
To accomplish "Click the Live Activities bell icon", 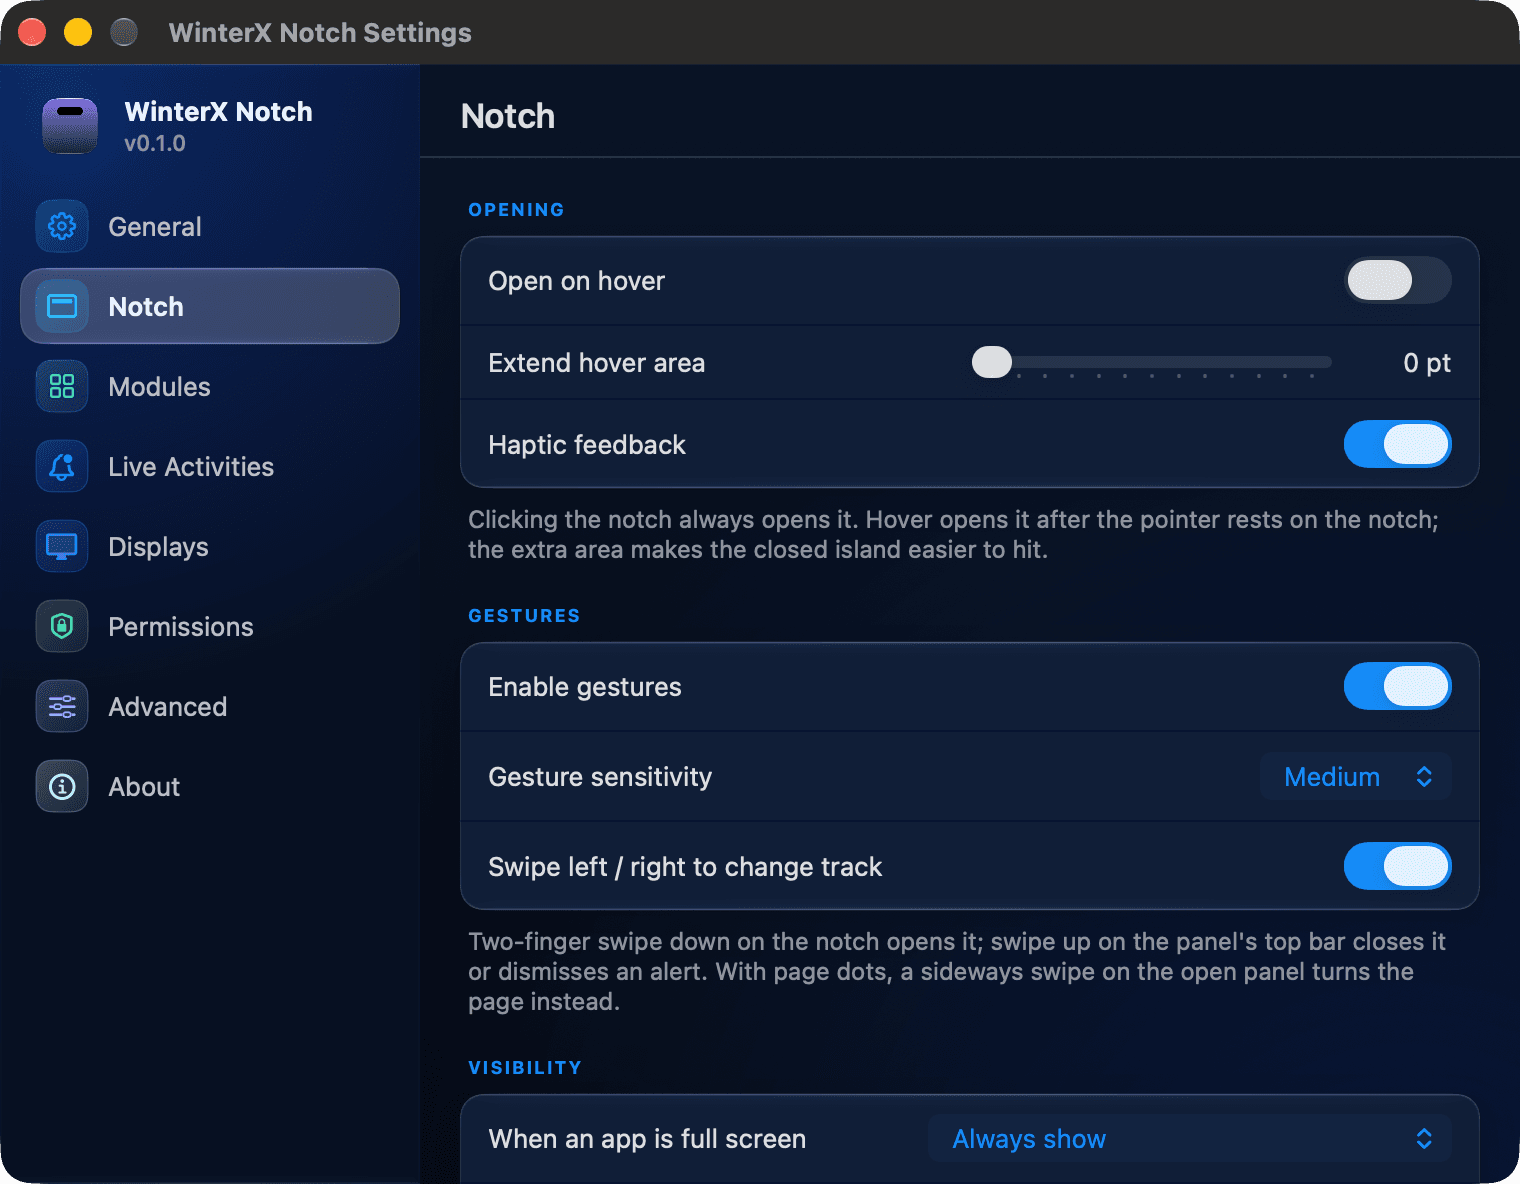I will coord(62,466).
